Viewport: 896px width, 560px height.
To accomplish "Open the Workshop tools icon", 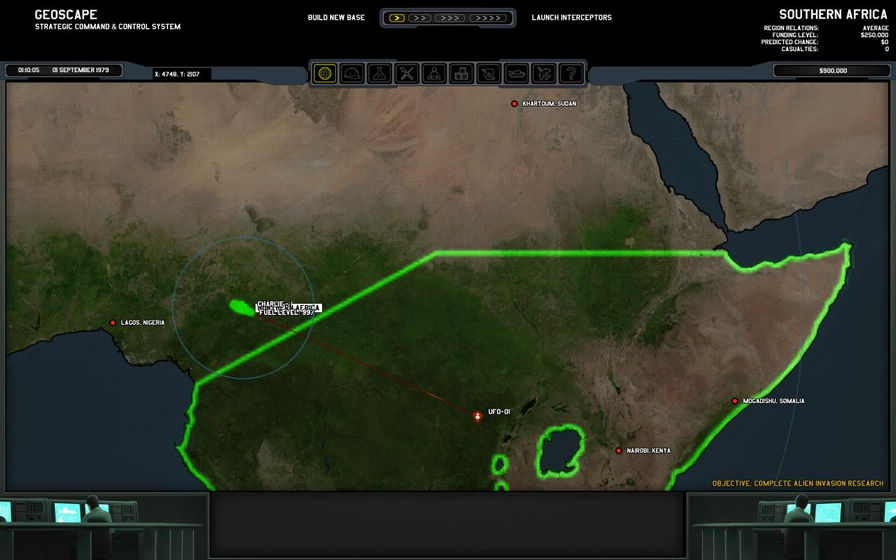I will pyautogui.click(x=407, y=74).
